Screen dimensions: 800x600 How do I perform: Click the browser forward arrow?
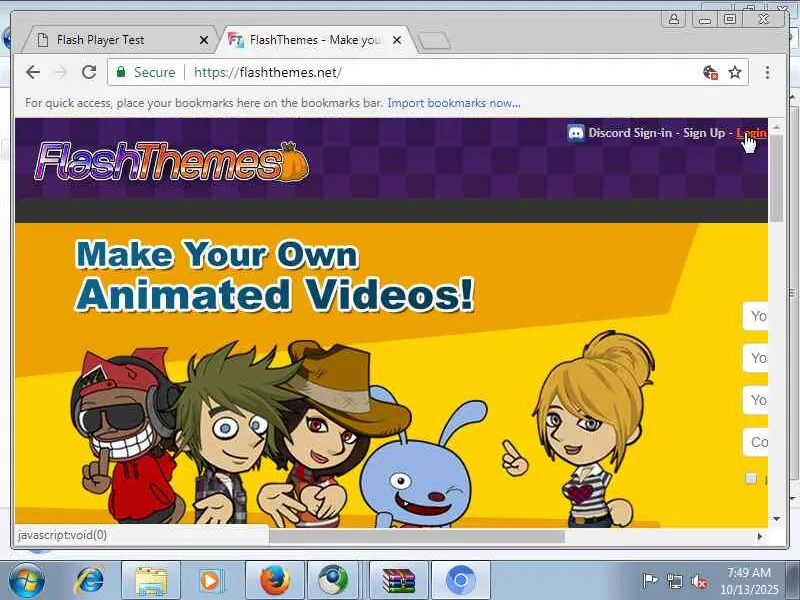pos(61,72)
